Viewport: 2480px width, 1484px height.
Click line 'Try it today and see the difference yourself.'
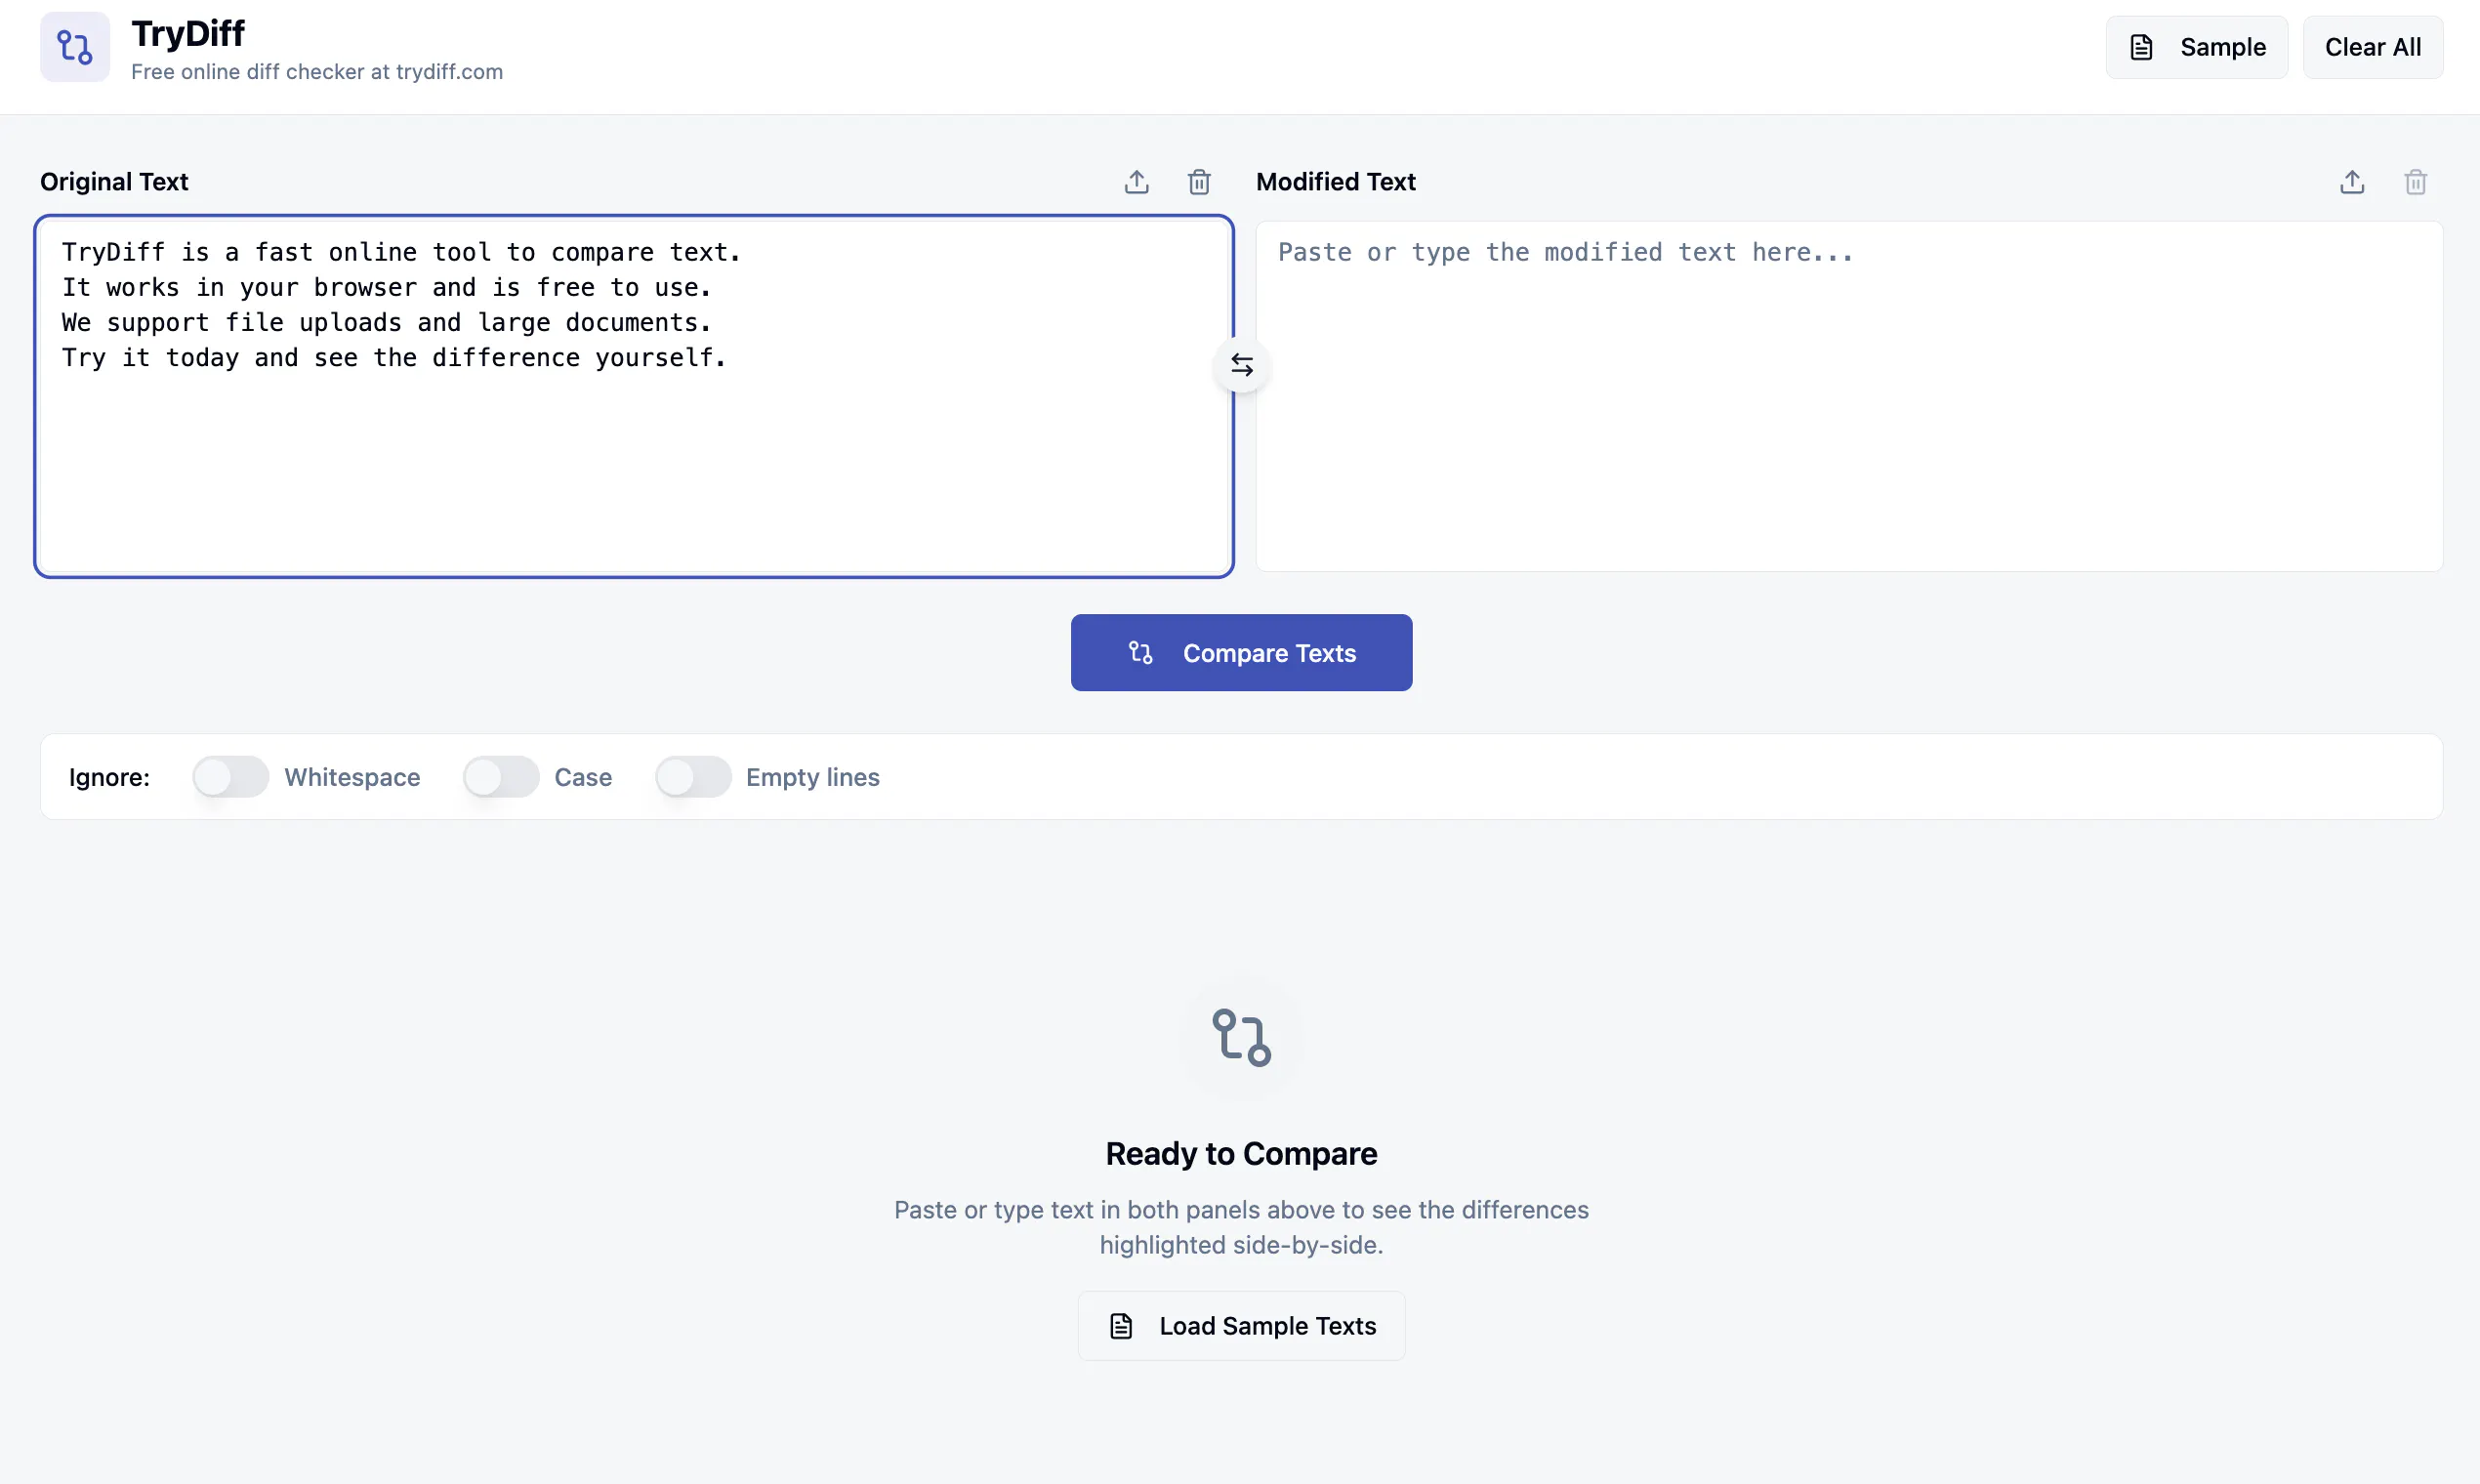point(394,358)
